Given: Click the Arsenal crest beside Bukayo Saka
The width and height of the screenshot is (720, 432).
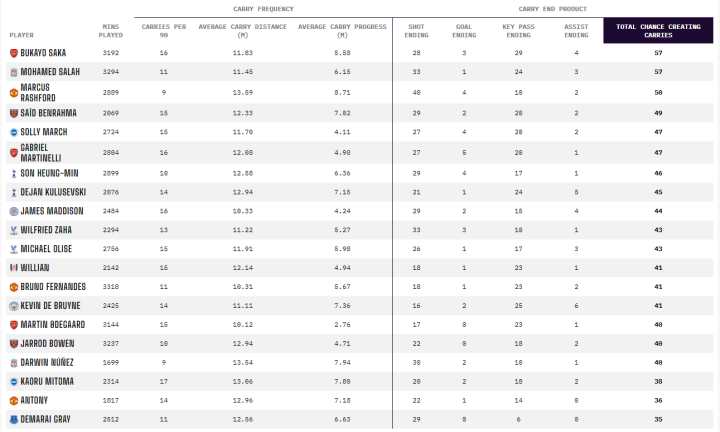Looking at the screenshot, I should [13, 52].
